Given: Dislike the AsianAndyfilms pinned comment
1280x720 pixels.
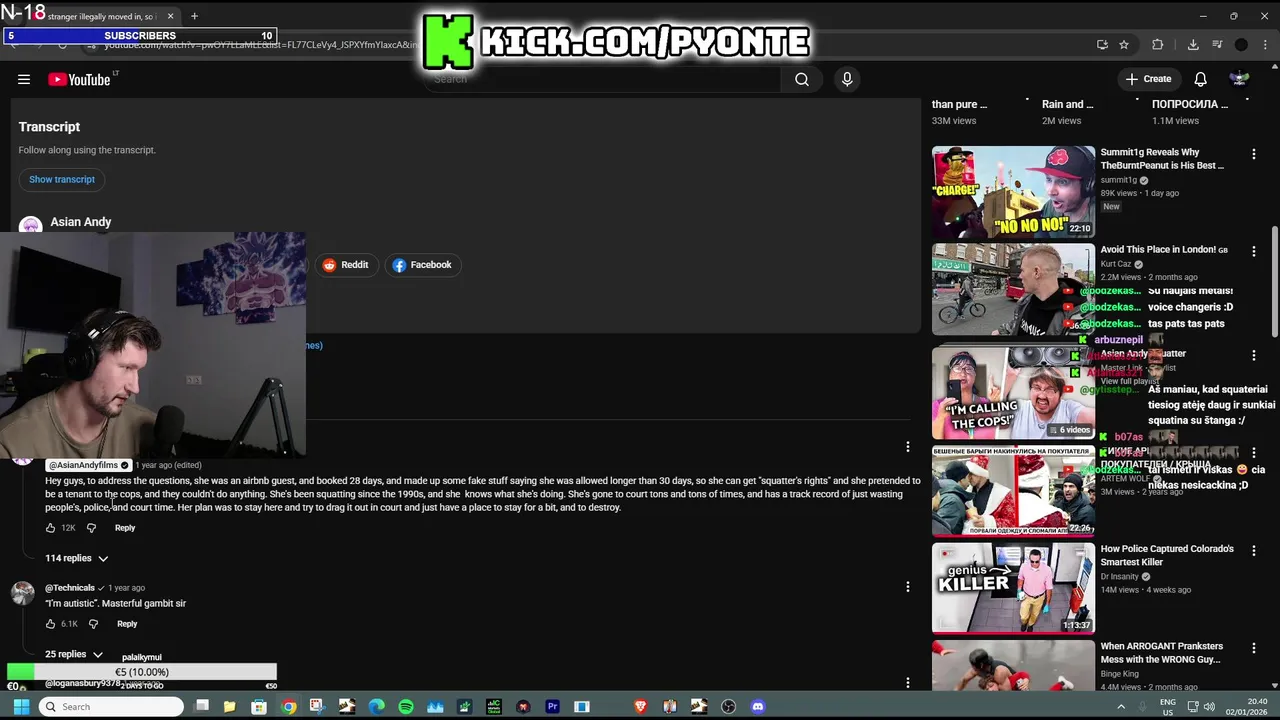Looking at the screenshot, I should pyautogui.click(x=91, y=528).
